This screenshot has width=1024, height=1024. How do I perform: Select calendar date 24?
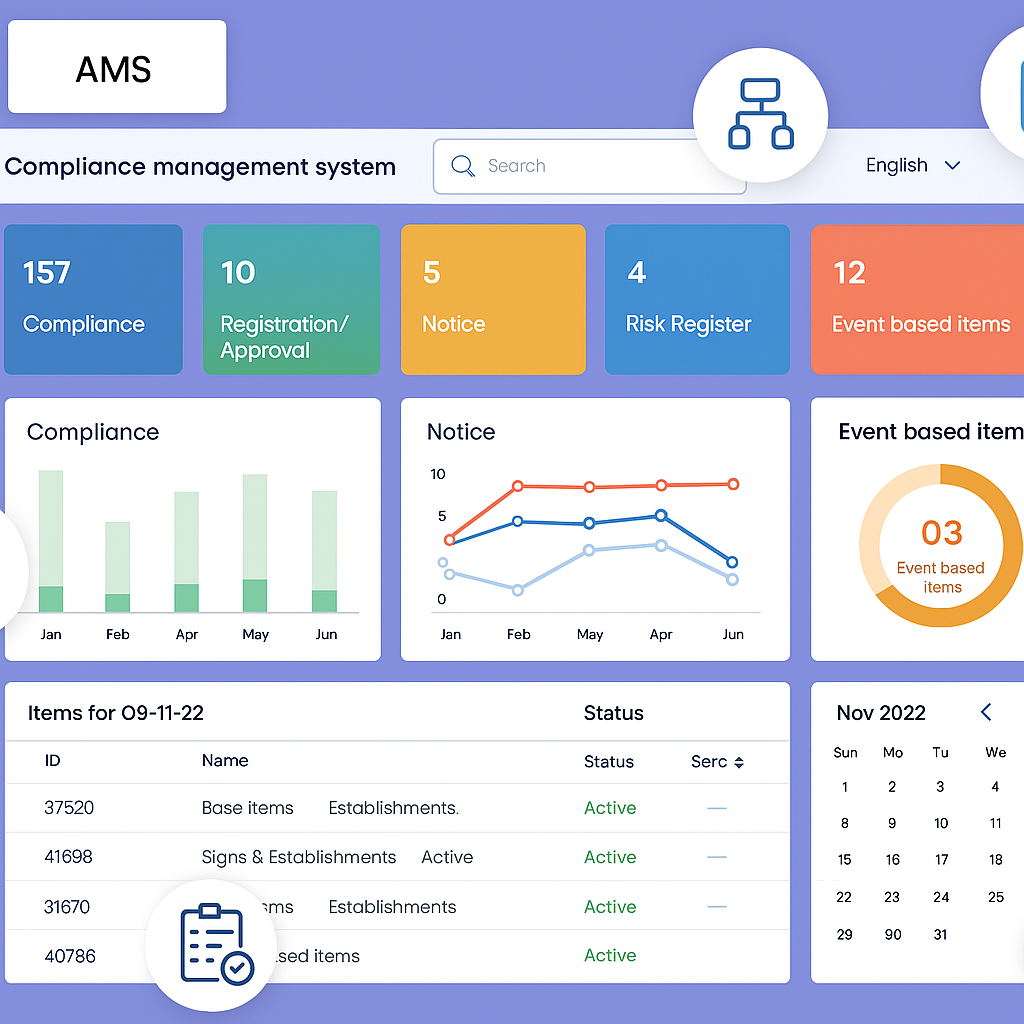(941, 897)
